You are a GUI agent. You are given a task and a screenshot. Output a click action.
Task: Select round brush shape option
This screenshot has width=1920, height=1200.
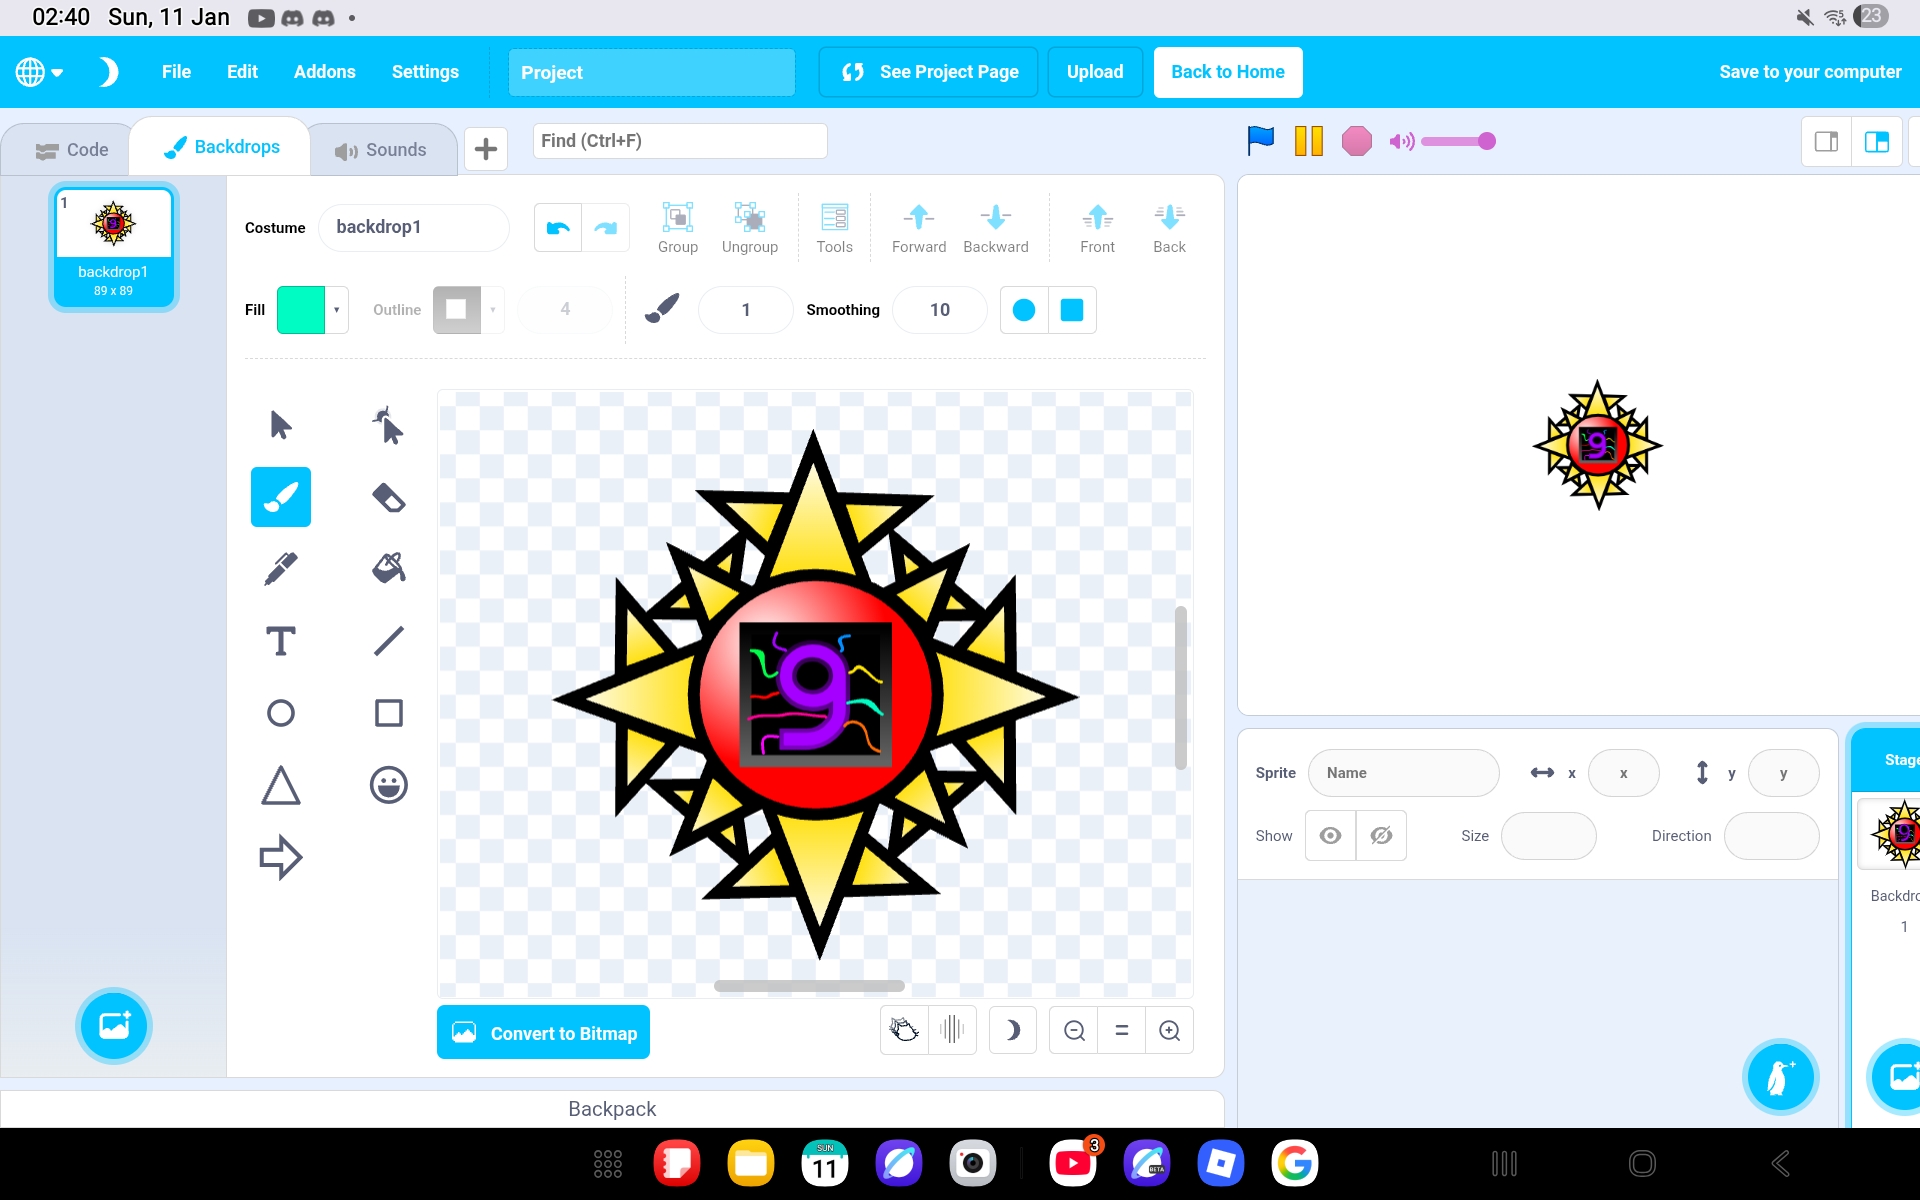1023,310
